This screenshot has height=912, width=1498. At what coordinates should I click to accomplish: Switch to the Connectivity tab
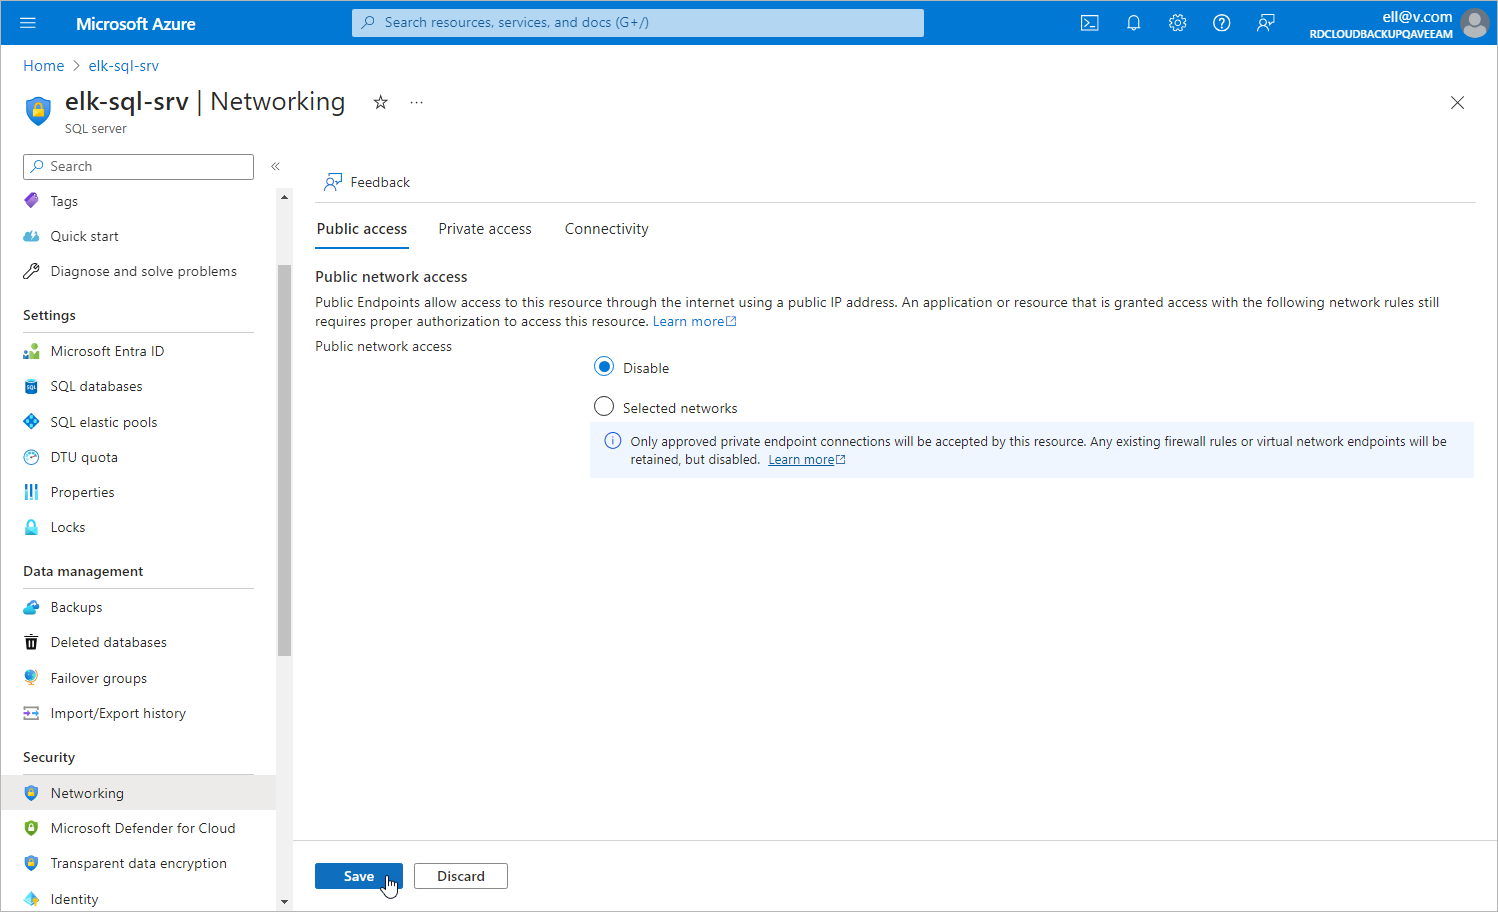(x=607, y=229)
